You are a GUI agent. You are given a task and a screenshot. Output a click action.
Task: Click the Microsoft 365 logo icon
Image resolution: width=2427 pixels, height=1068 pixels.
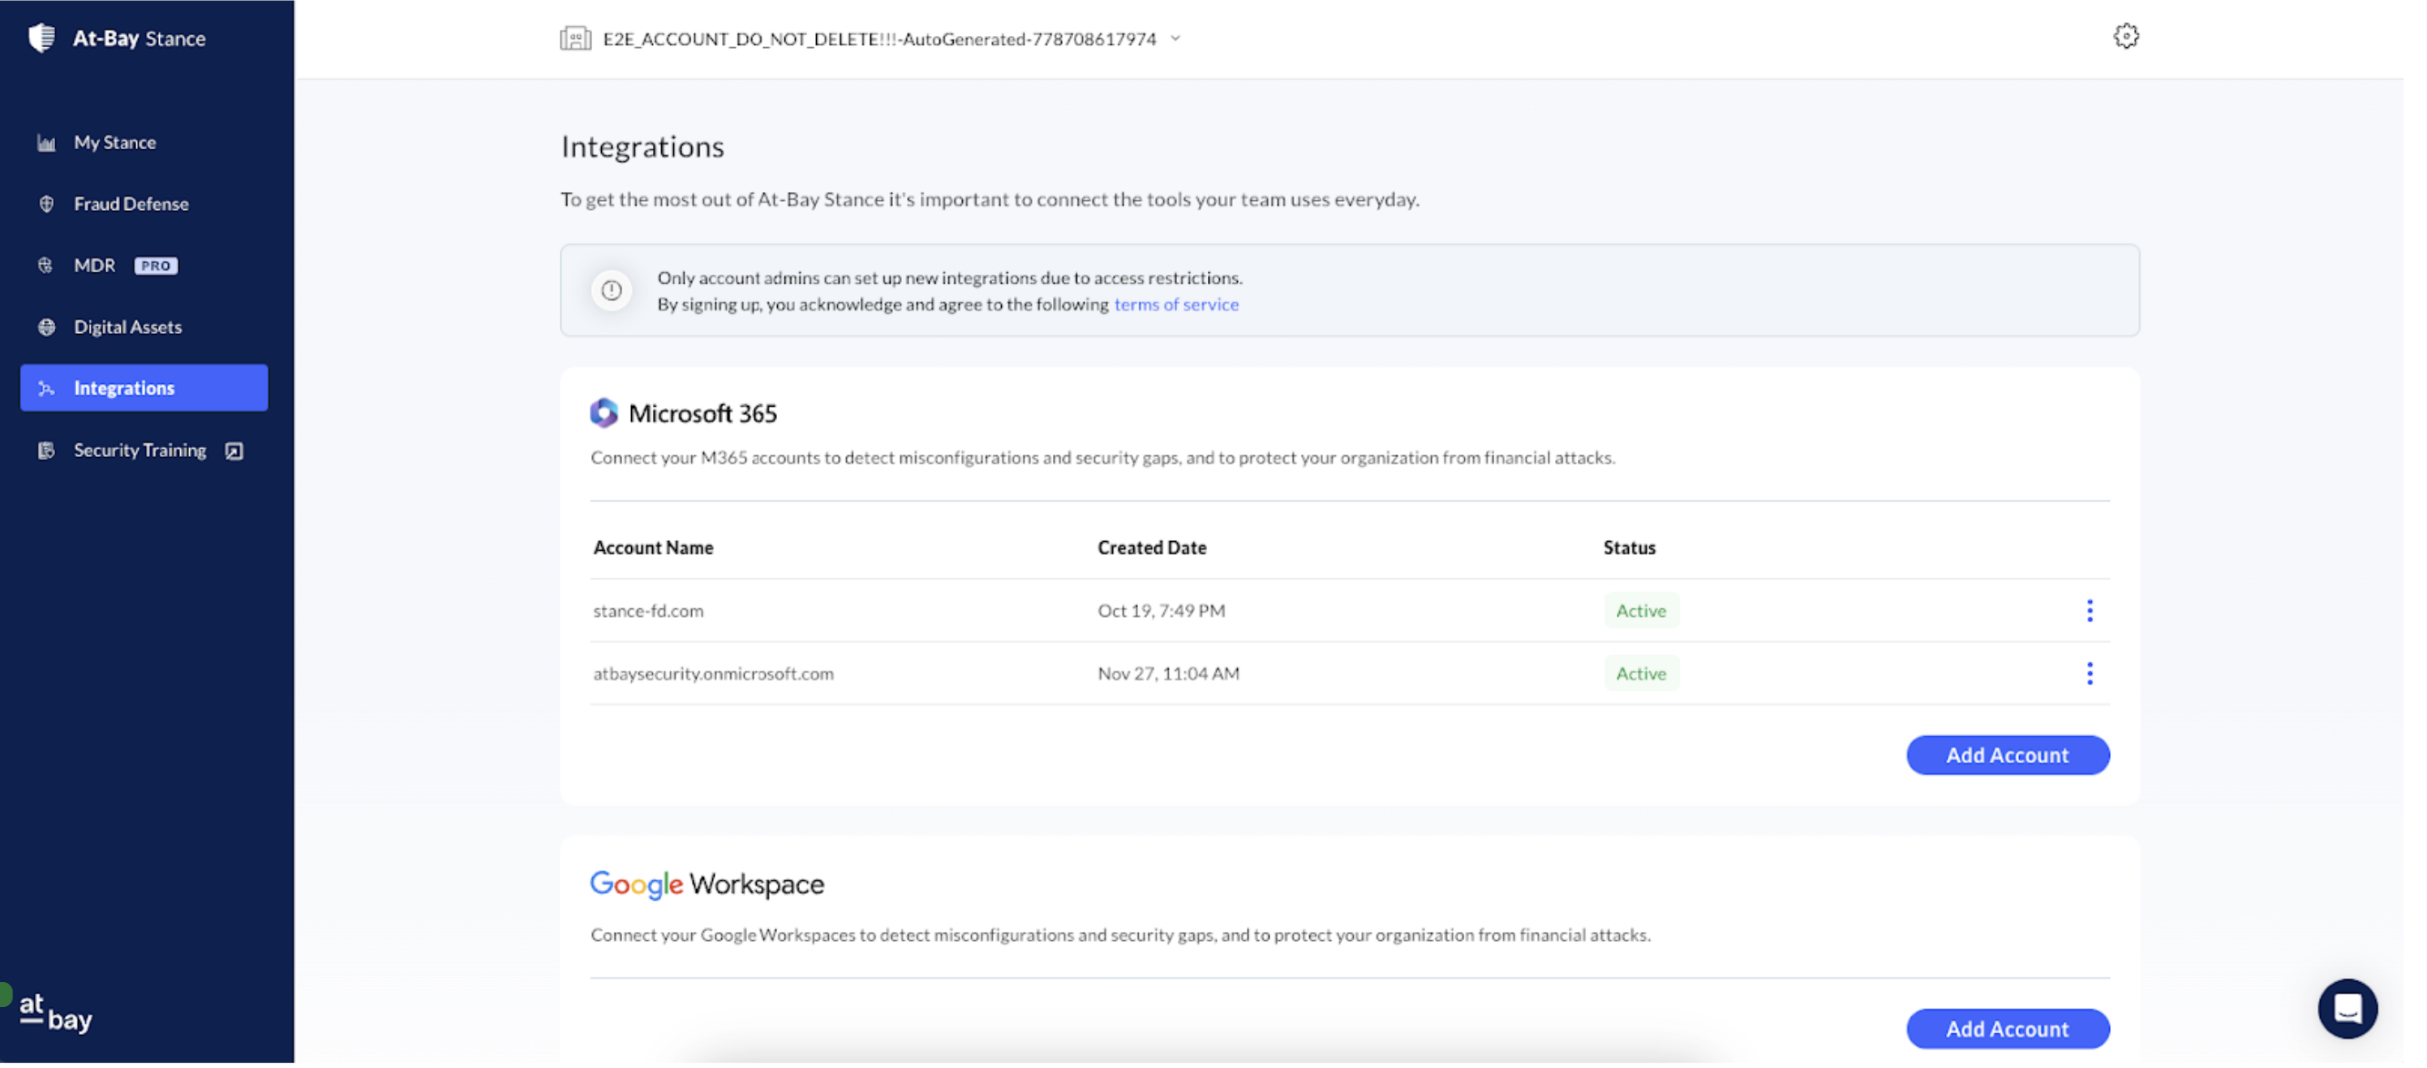tap(604, 413)
